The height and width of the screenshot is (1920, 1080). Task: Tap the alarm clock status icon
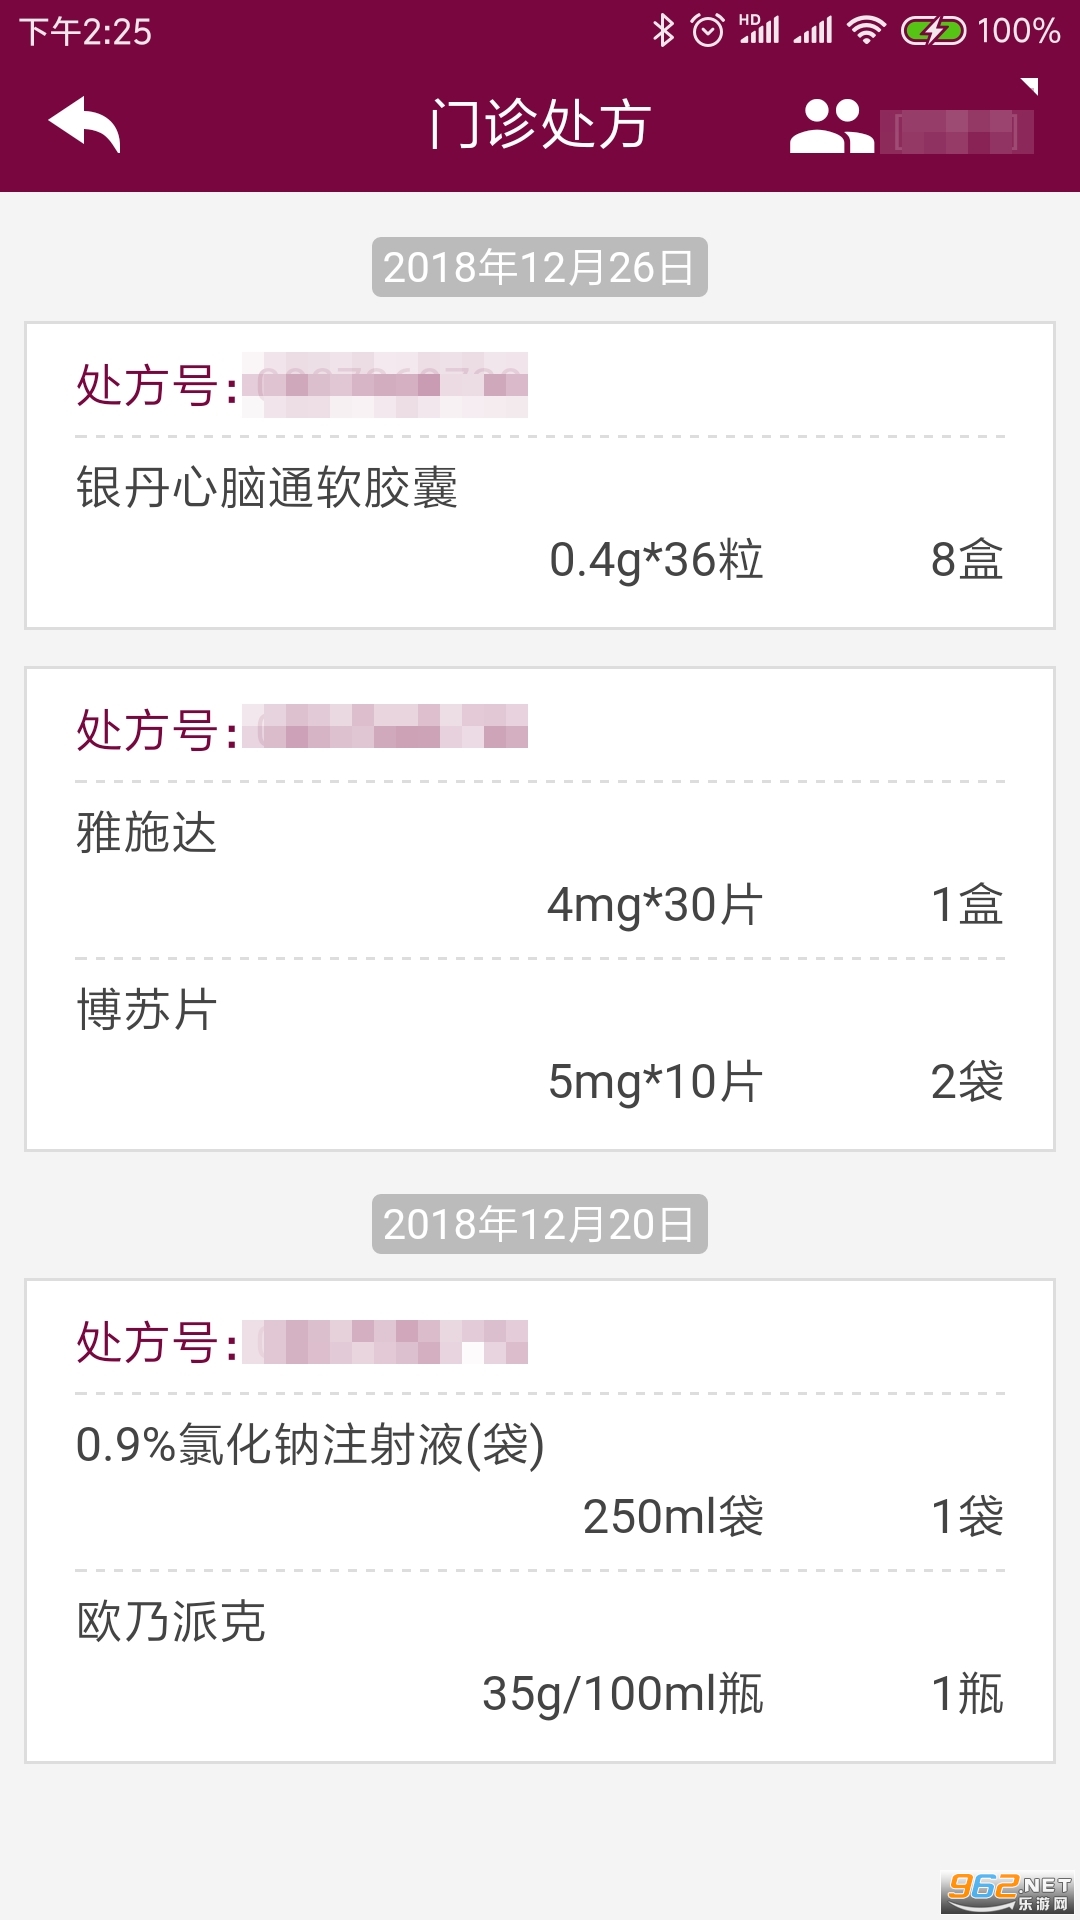708,31
